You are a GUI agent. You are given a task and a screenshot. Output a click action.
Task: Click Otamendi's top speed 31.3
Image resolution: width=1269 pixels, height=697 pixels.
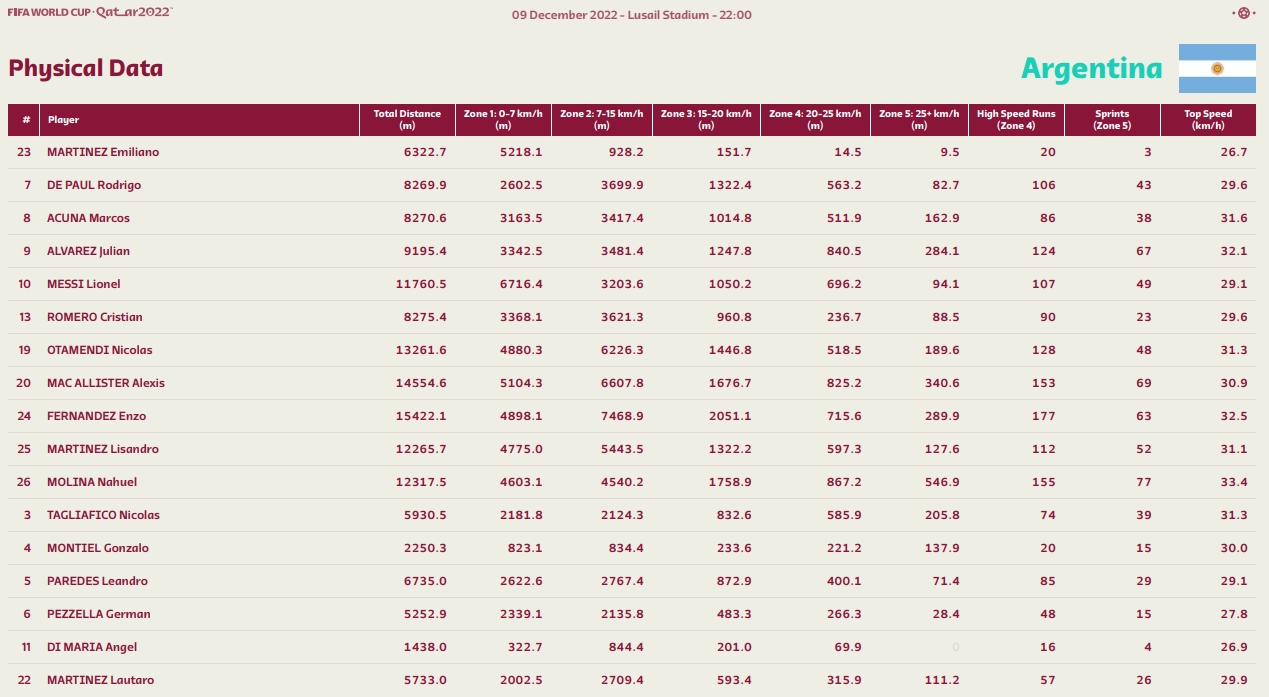pos(1235,350)
